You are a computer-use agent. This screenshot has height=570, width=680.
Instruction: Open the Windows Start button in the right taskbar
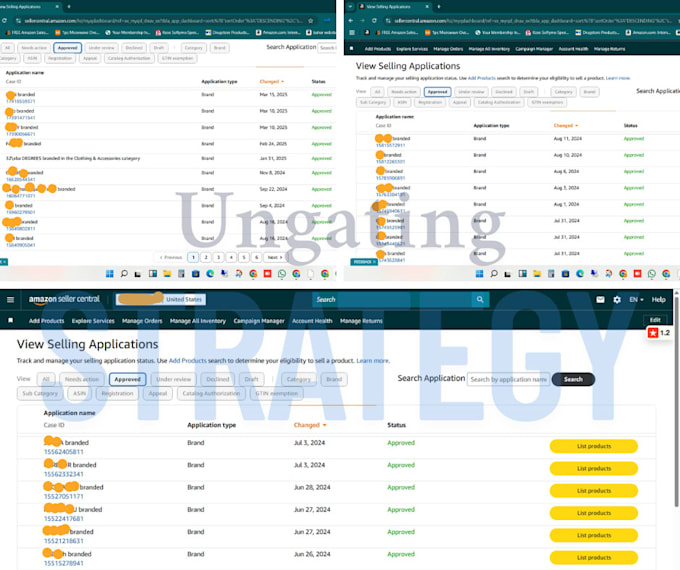pyautogui.click(x=479, y=273)
